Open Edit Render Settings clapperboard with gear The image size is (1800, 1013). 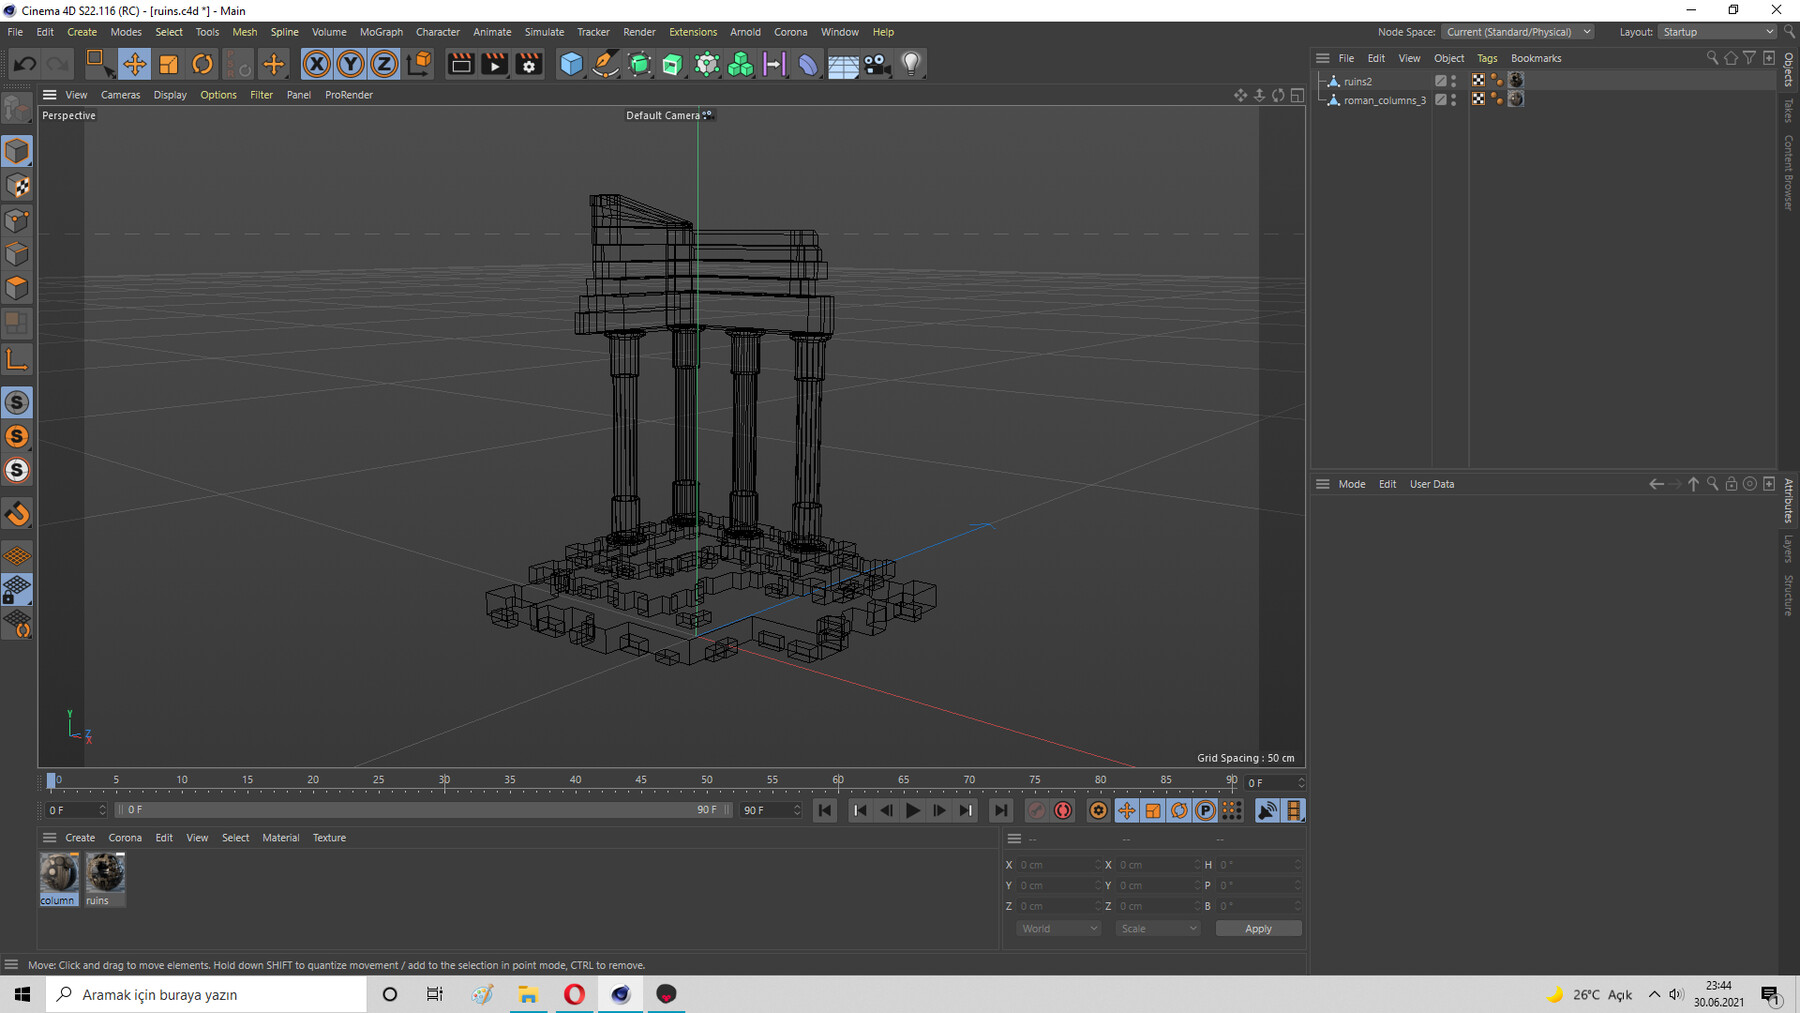pos(529,64)
